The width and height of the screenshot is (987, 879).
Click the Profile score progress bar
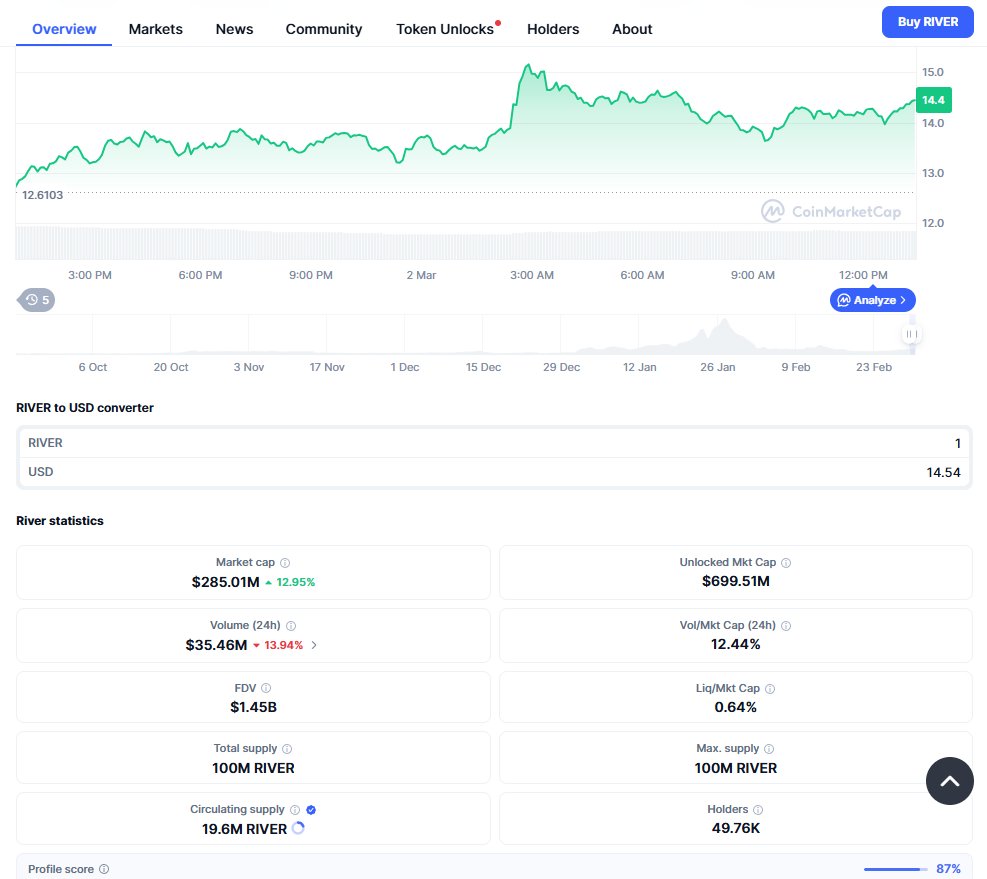coord(895,869)
